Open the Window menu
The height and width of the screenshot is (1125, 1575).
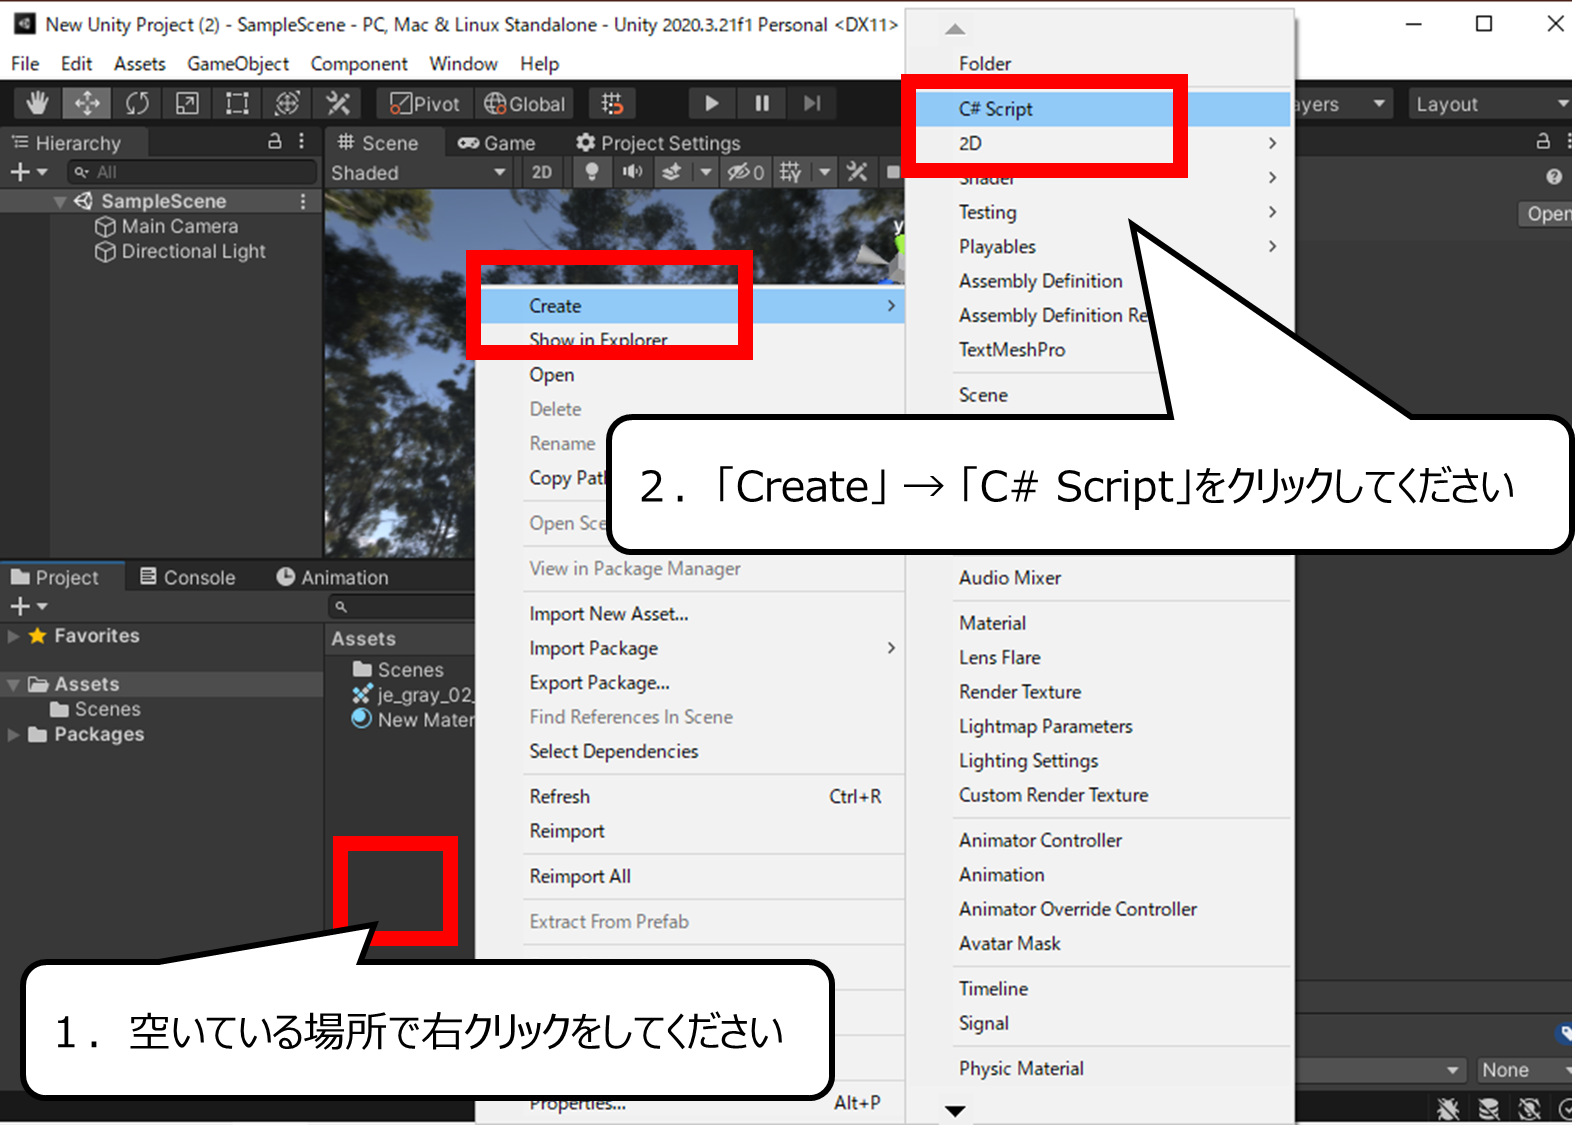click(463, 64)
